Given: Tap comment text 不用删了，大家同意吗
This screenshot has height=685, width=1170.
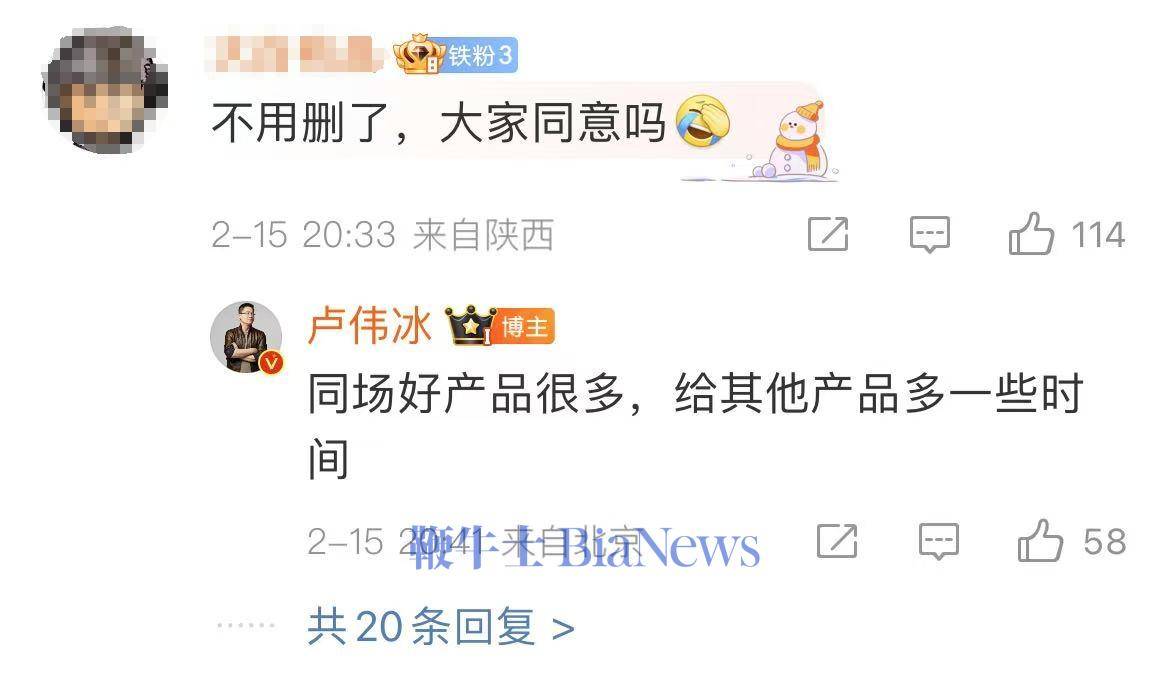Looking at the screenshot, I should (x=439, y=123).
